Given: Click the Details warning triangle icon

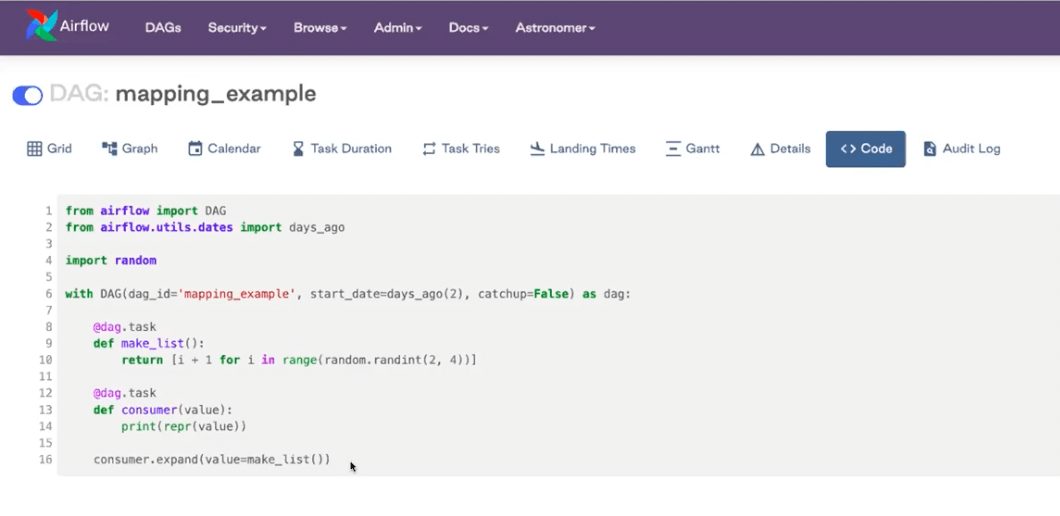Looking at the screenshot, I should (757, 149).
